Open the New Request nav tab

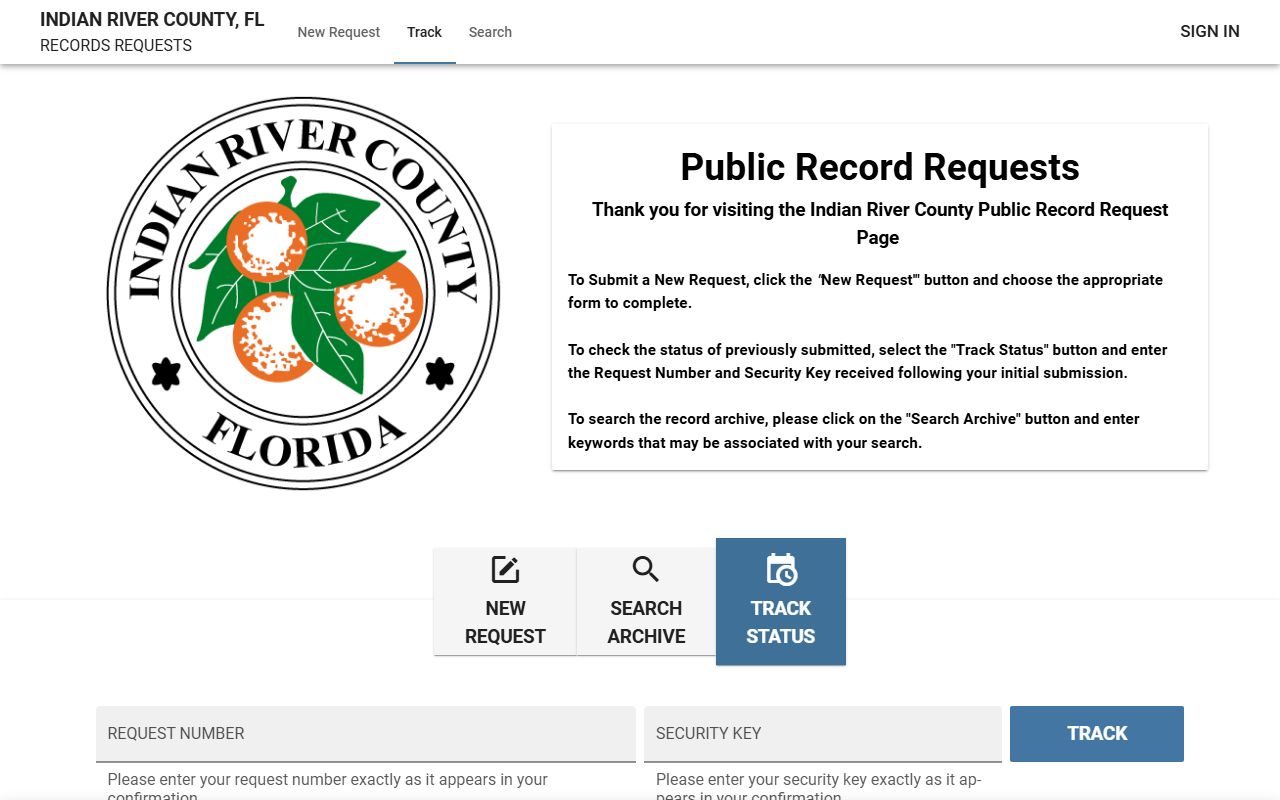(339, 32)
